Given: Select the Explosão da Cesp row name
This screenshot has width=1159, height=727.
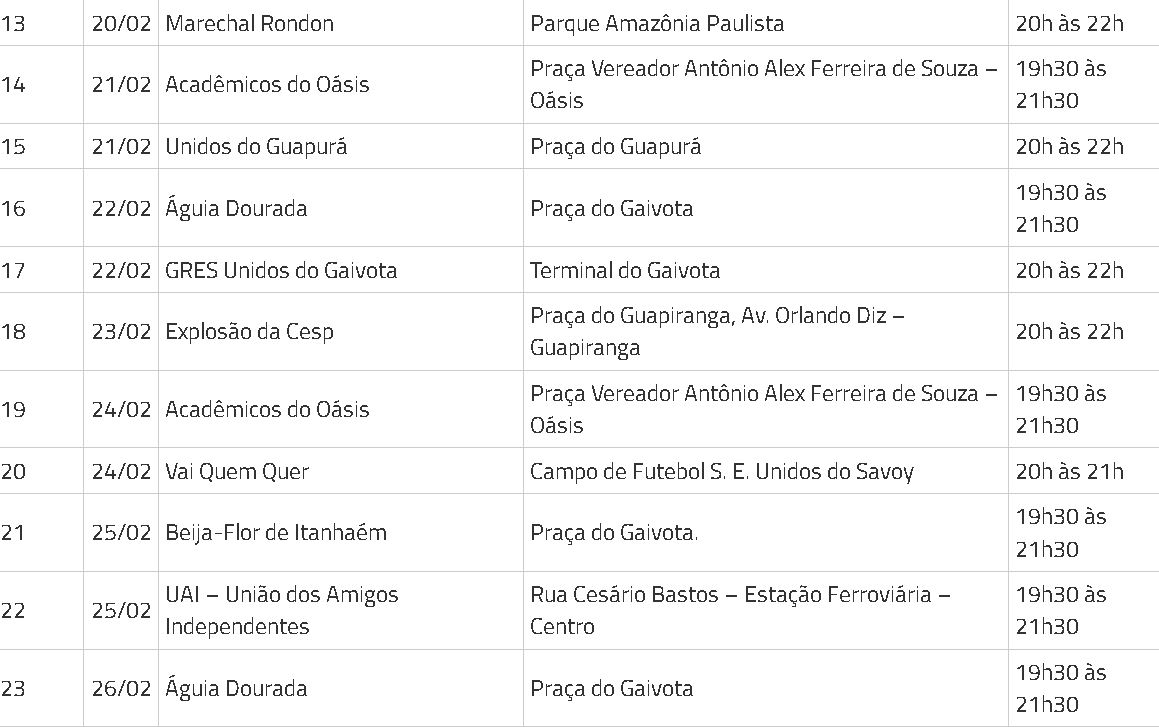Looking at the screenshot, I should tap(249, 332).
